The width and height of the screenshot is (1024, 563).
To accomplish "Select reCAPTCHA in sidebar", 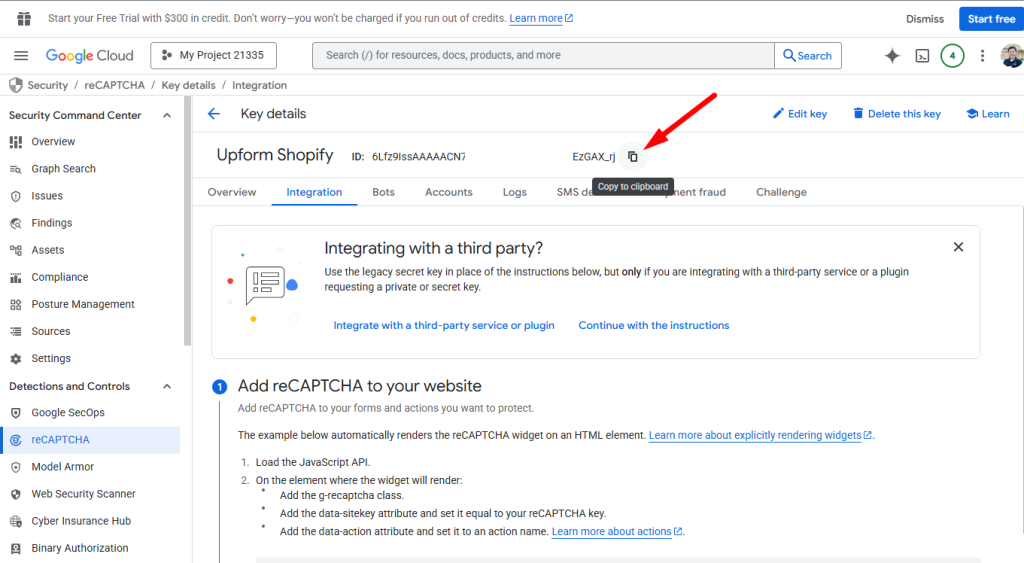I will click(90, 440).
